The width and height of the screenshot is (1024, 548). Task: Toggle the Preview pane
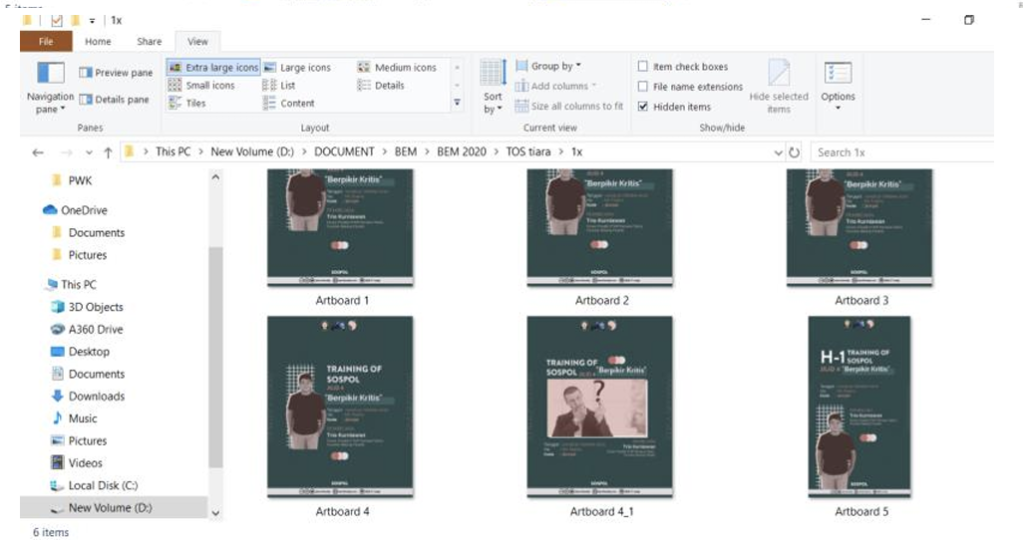click(115, 73)
